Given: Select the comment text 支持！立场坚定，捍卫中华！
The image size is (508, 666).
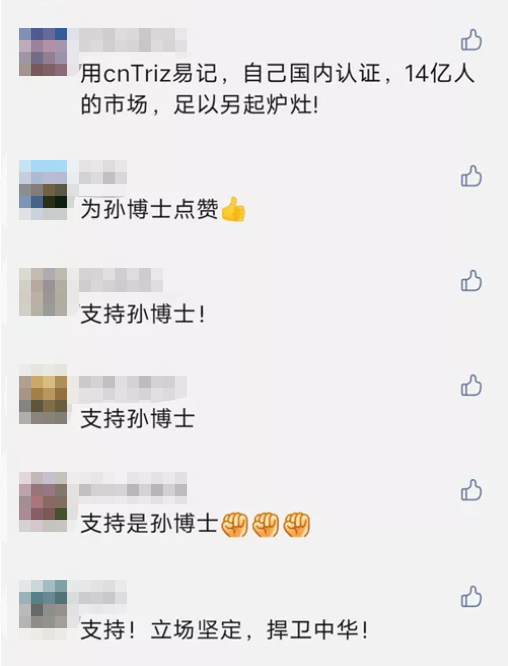Looking at the screenshot, I should point(224,630).
